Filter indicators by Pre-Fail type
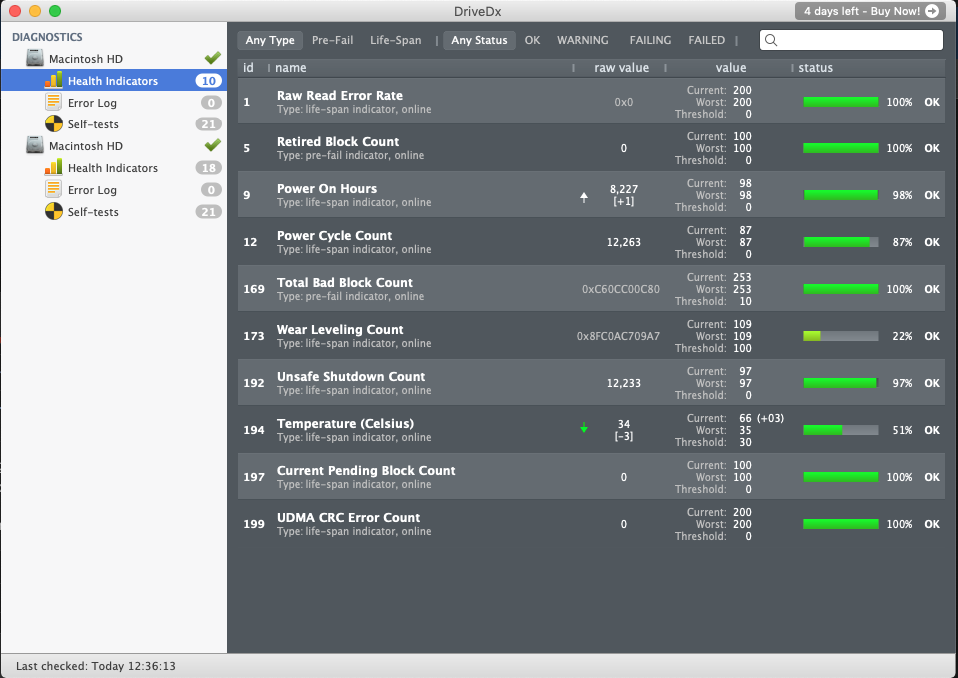 (332, 40)
